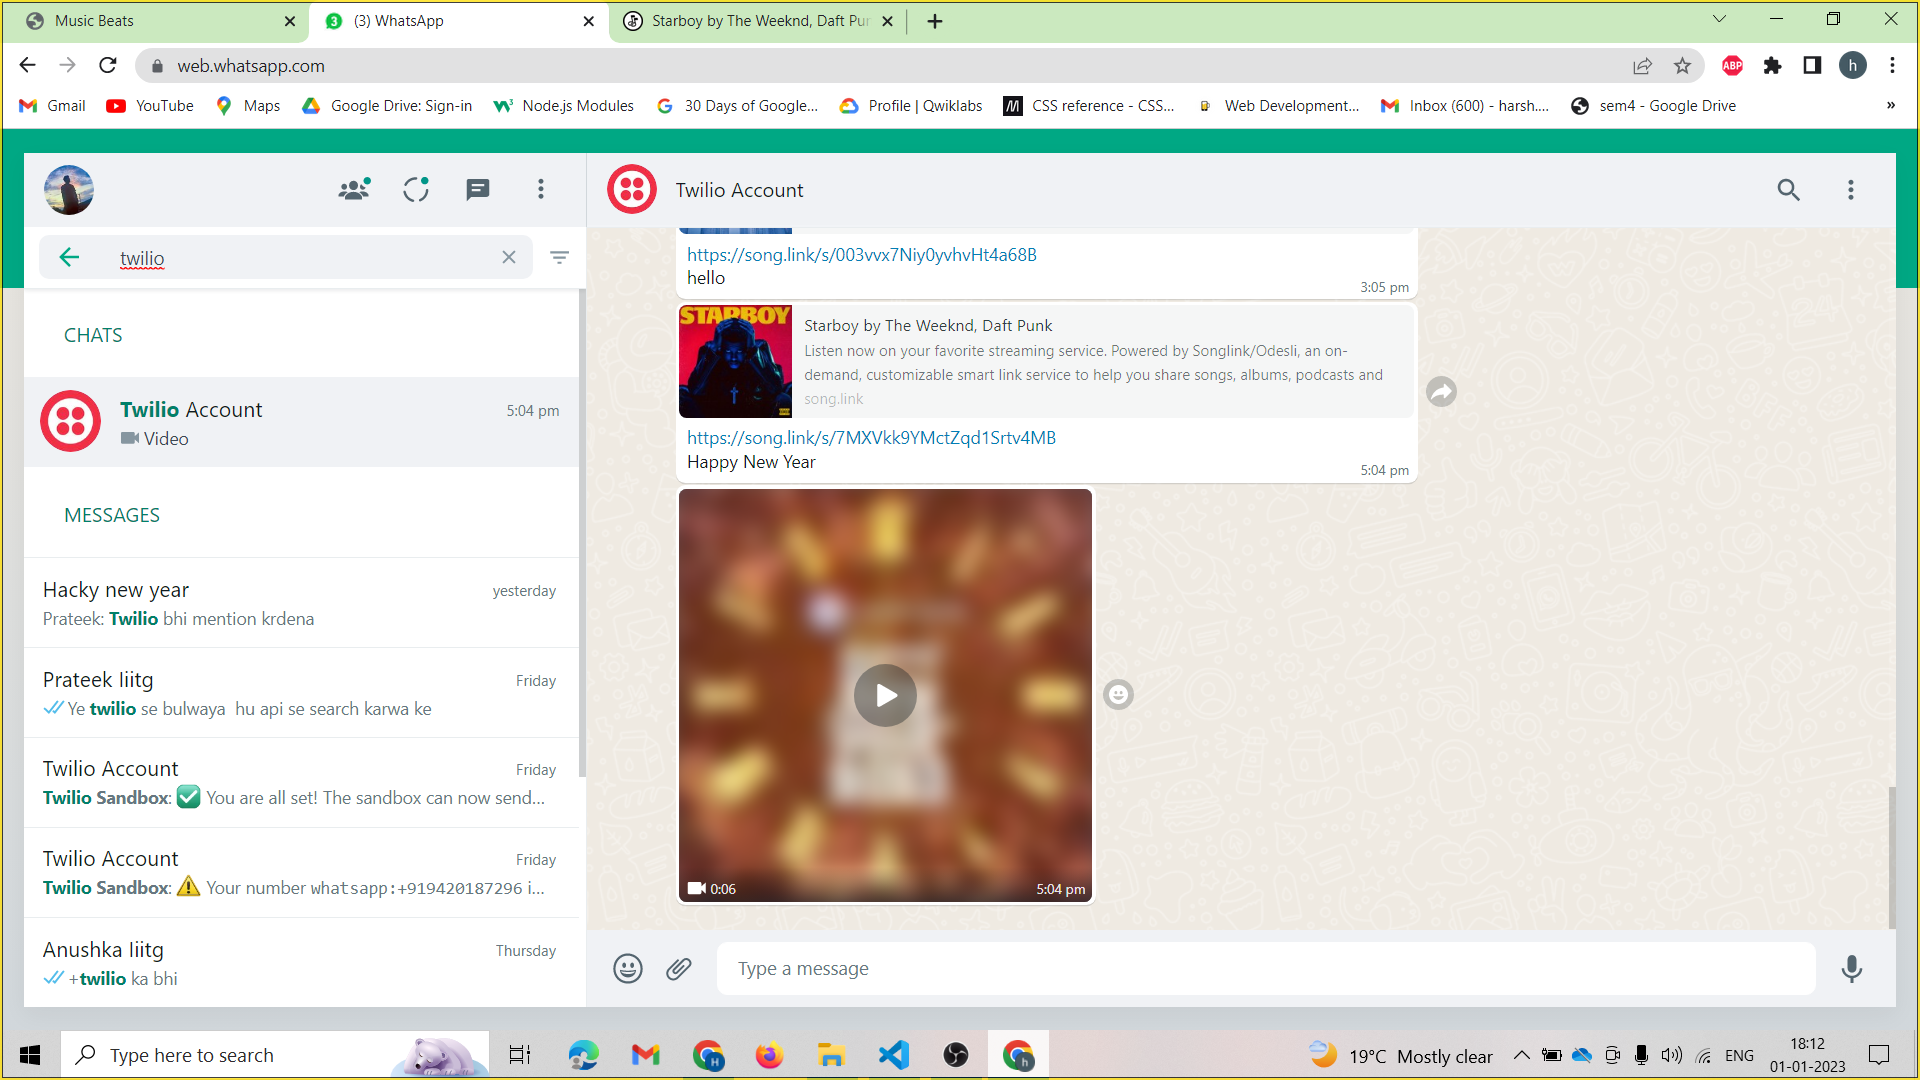Clear the twilio search text
This screenshot has width=1920, height=1080.
click(x=509, y=258)
